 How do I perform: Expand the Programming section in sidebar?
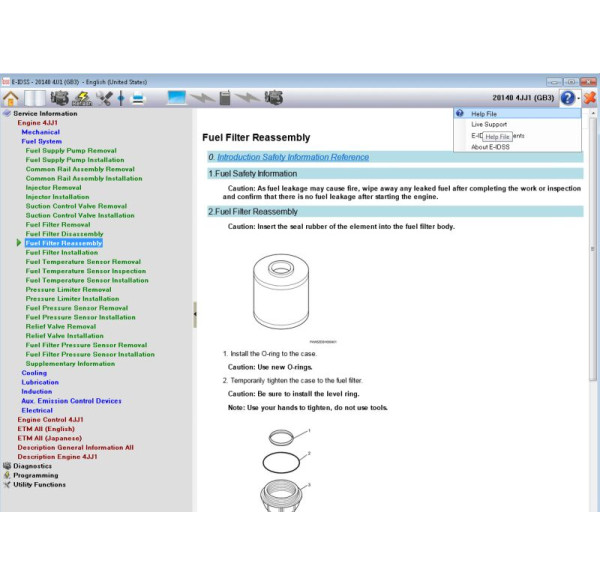pyautogui.click(x=35, y=475)
